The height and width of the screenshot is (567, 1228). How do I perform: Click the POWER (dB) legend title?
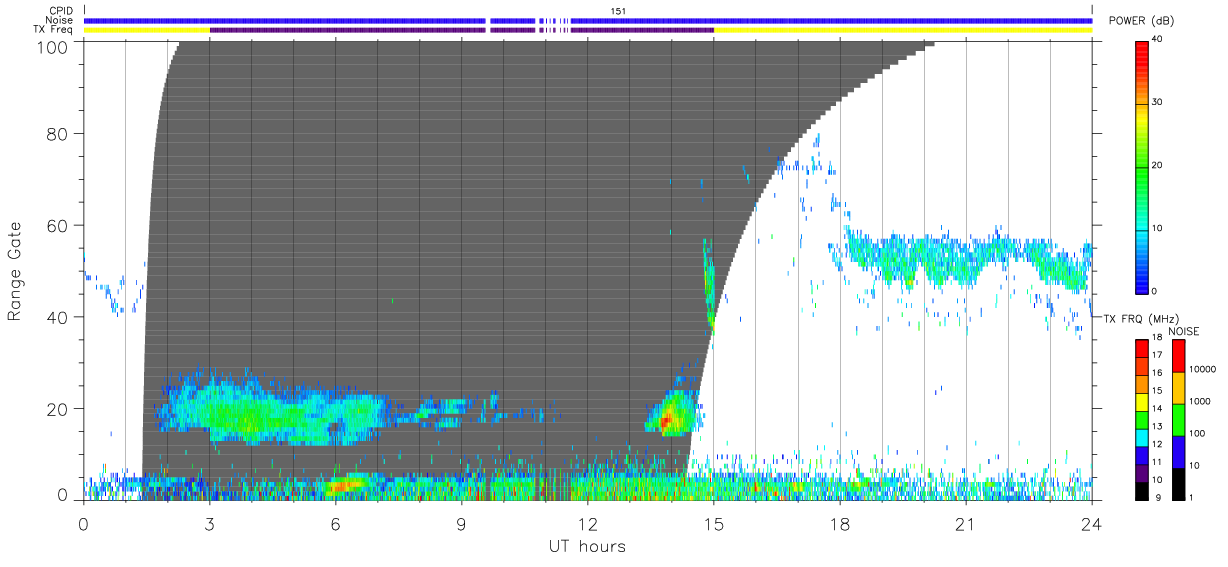tap(1141, 21)
